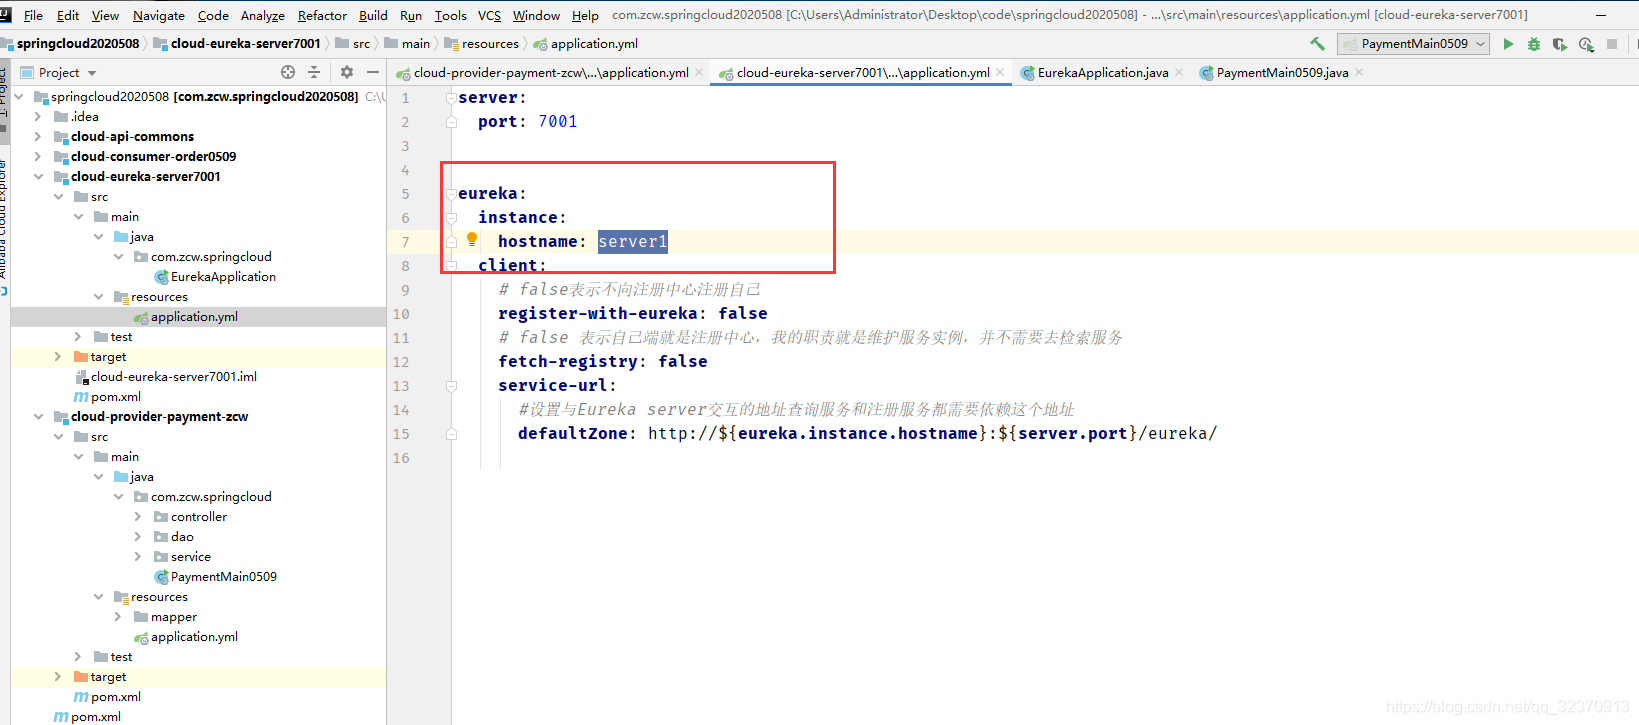Expand the controller package
Image resolution: width=1639 pixels, height=725 pixels.
tap(138, 517)
